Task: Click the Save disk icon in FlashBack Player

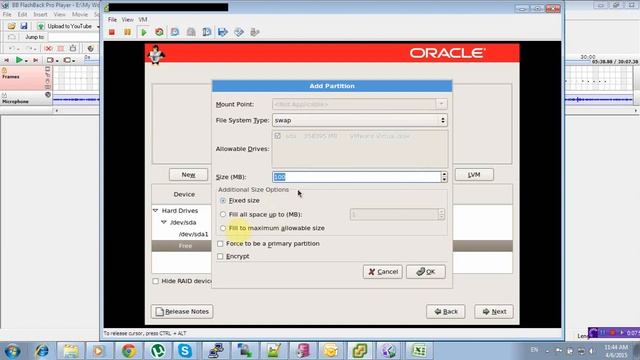Action: 24,26
